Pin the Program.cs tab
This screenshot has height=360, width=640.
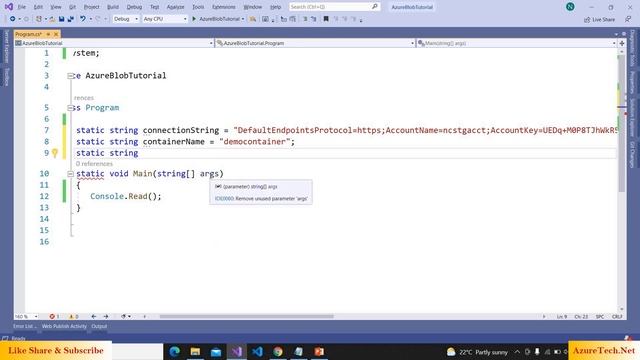tap(48, 34)
